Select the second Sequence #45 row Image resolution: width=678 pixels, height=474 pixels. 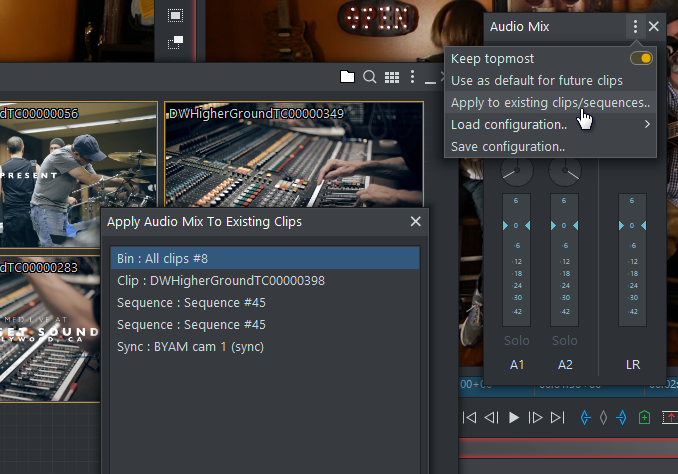pos(265,325)
